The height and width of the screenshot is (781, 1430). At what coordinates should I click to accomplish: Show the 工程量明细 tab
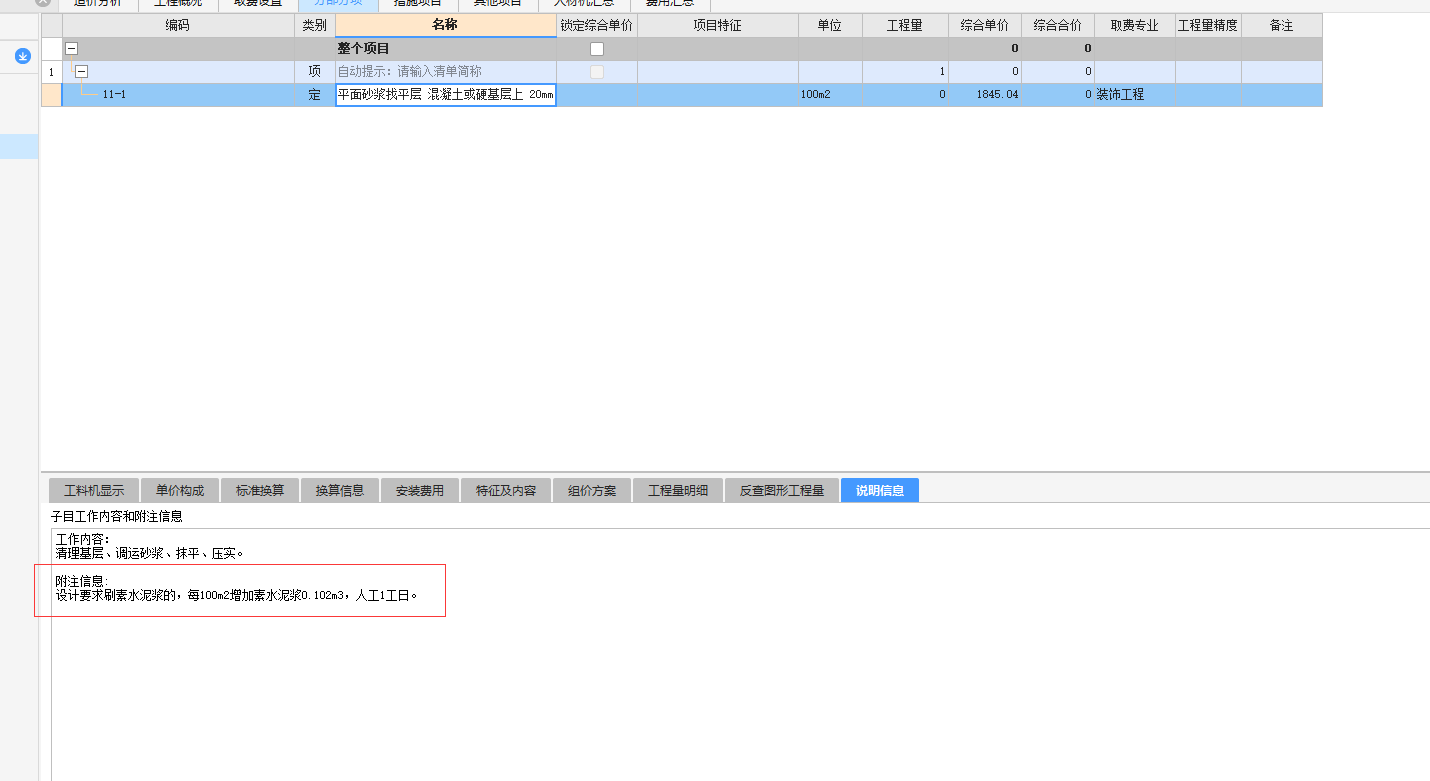point(678,491)
